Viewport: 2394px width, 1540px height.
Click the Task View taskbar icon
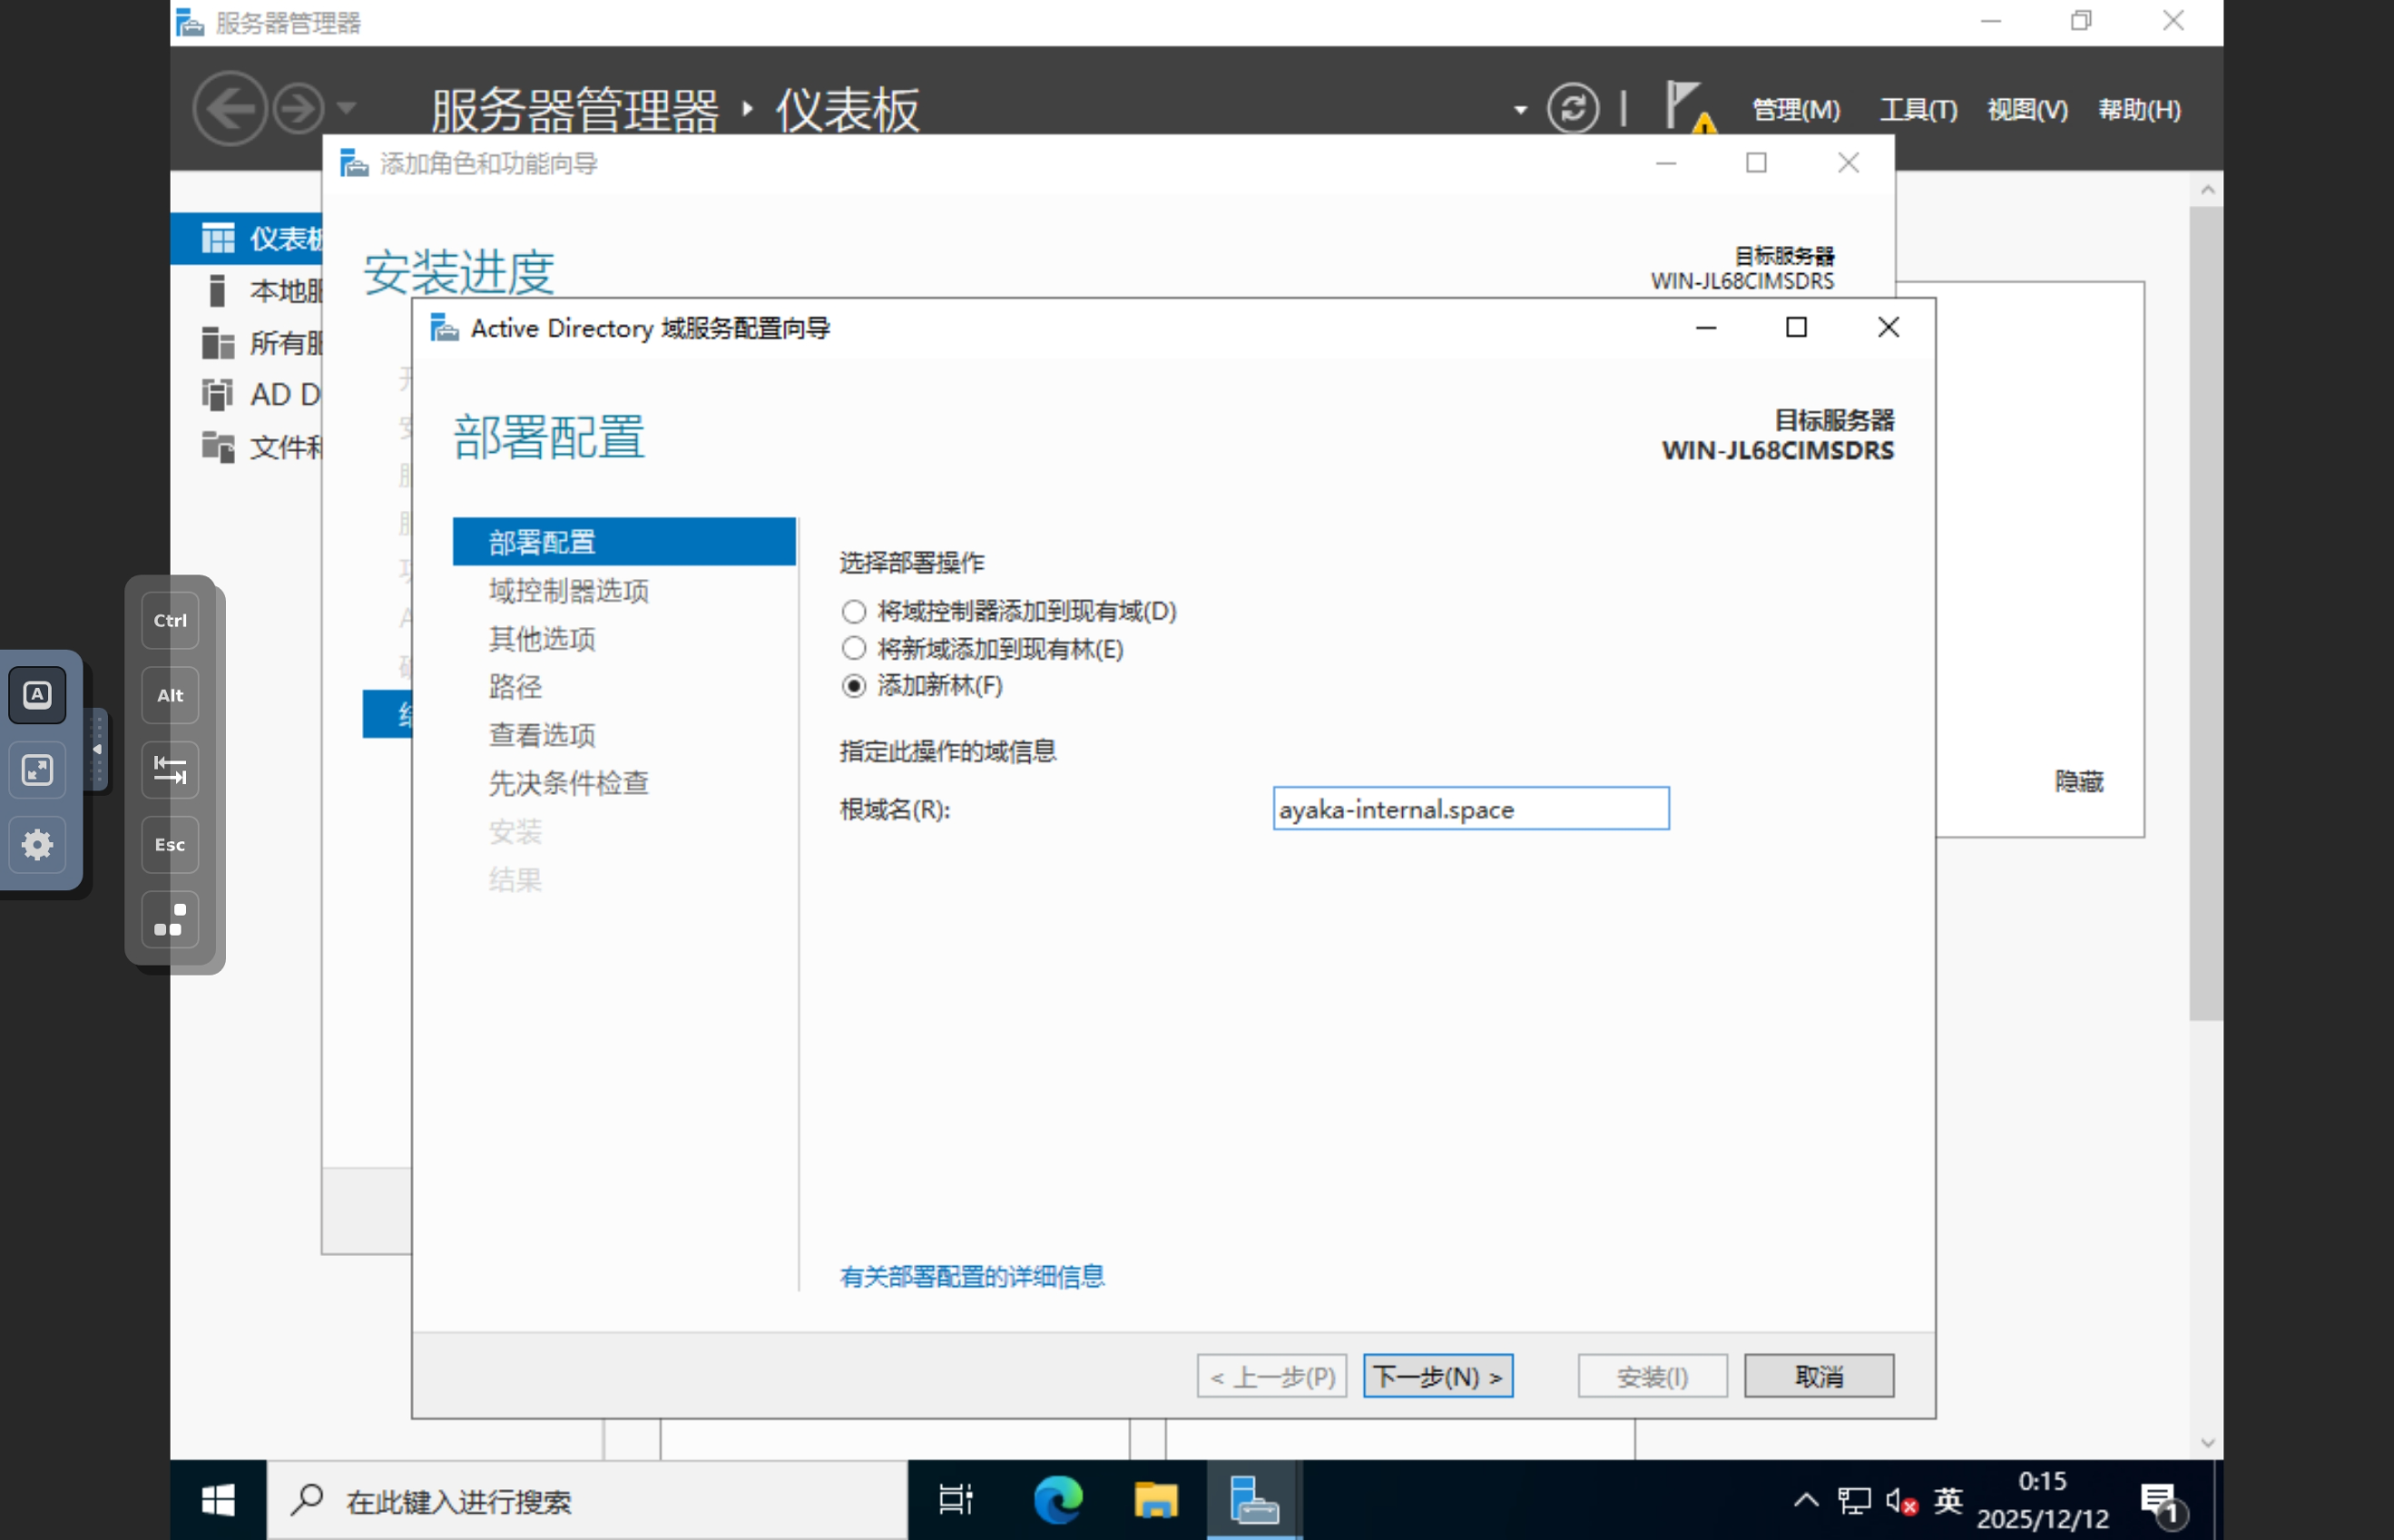click(955, 1500)
